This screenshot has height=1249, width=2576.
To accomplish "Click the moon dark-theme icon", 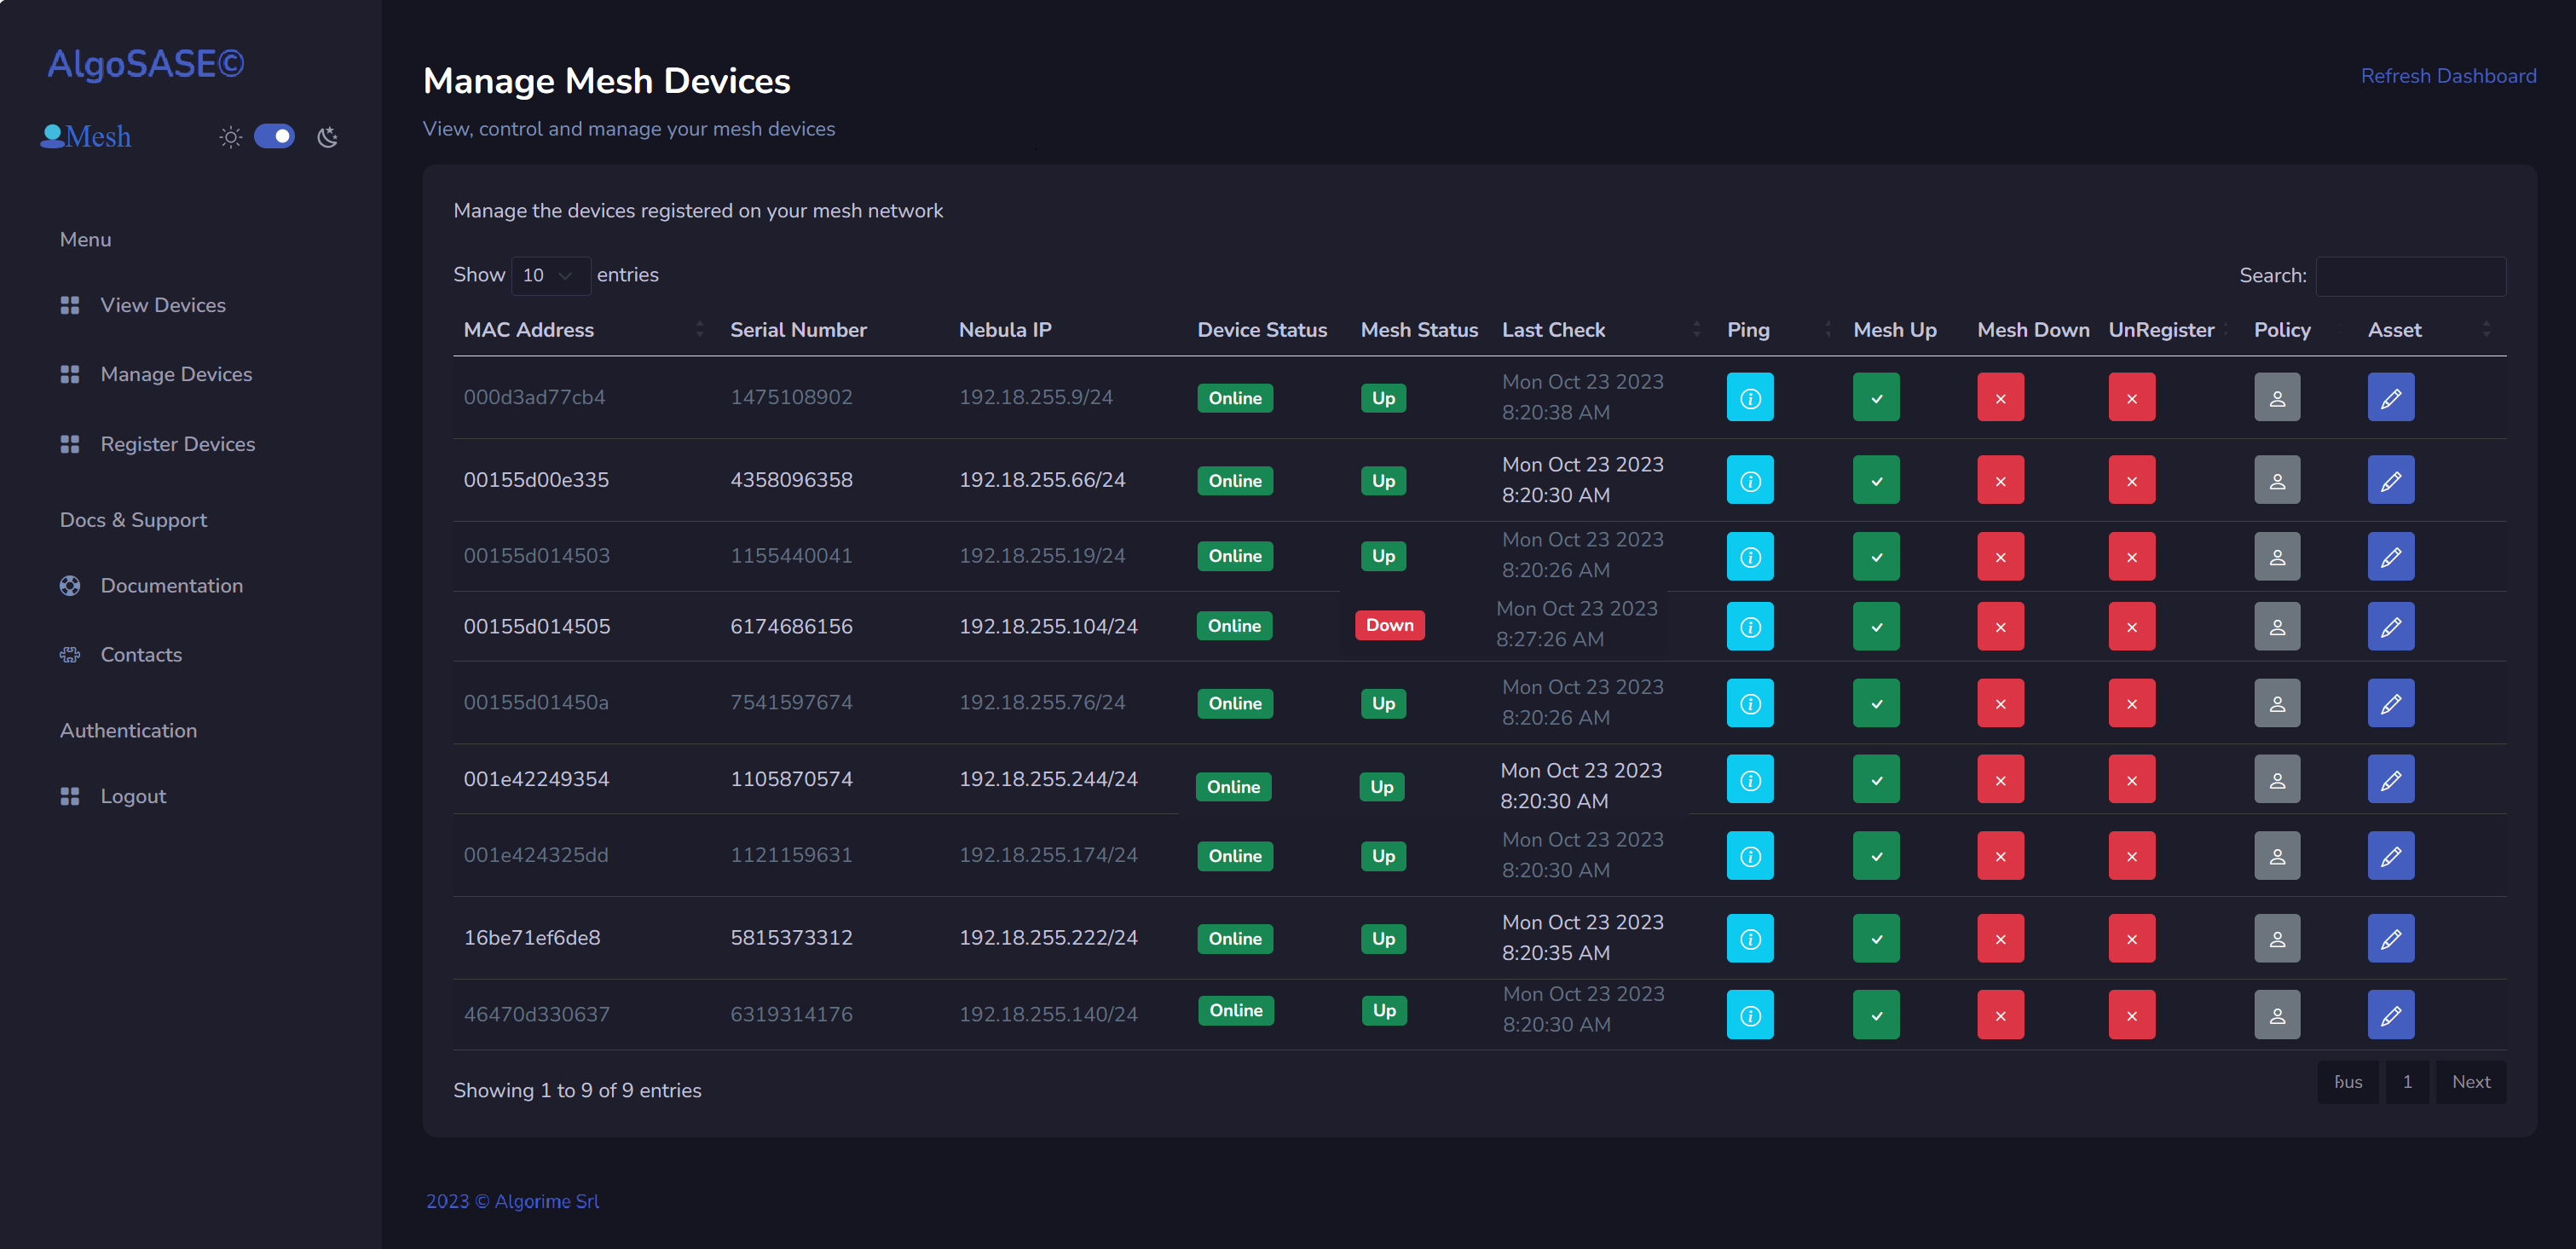I will pyautogui.click(x=327, y=136).
